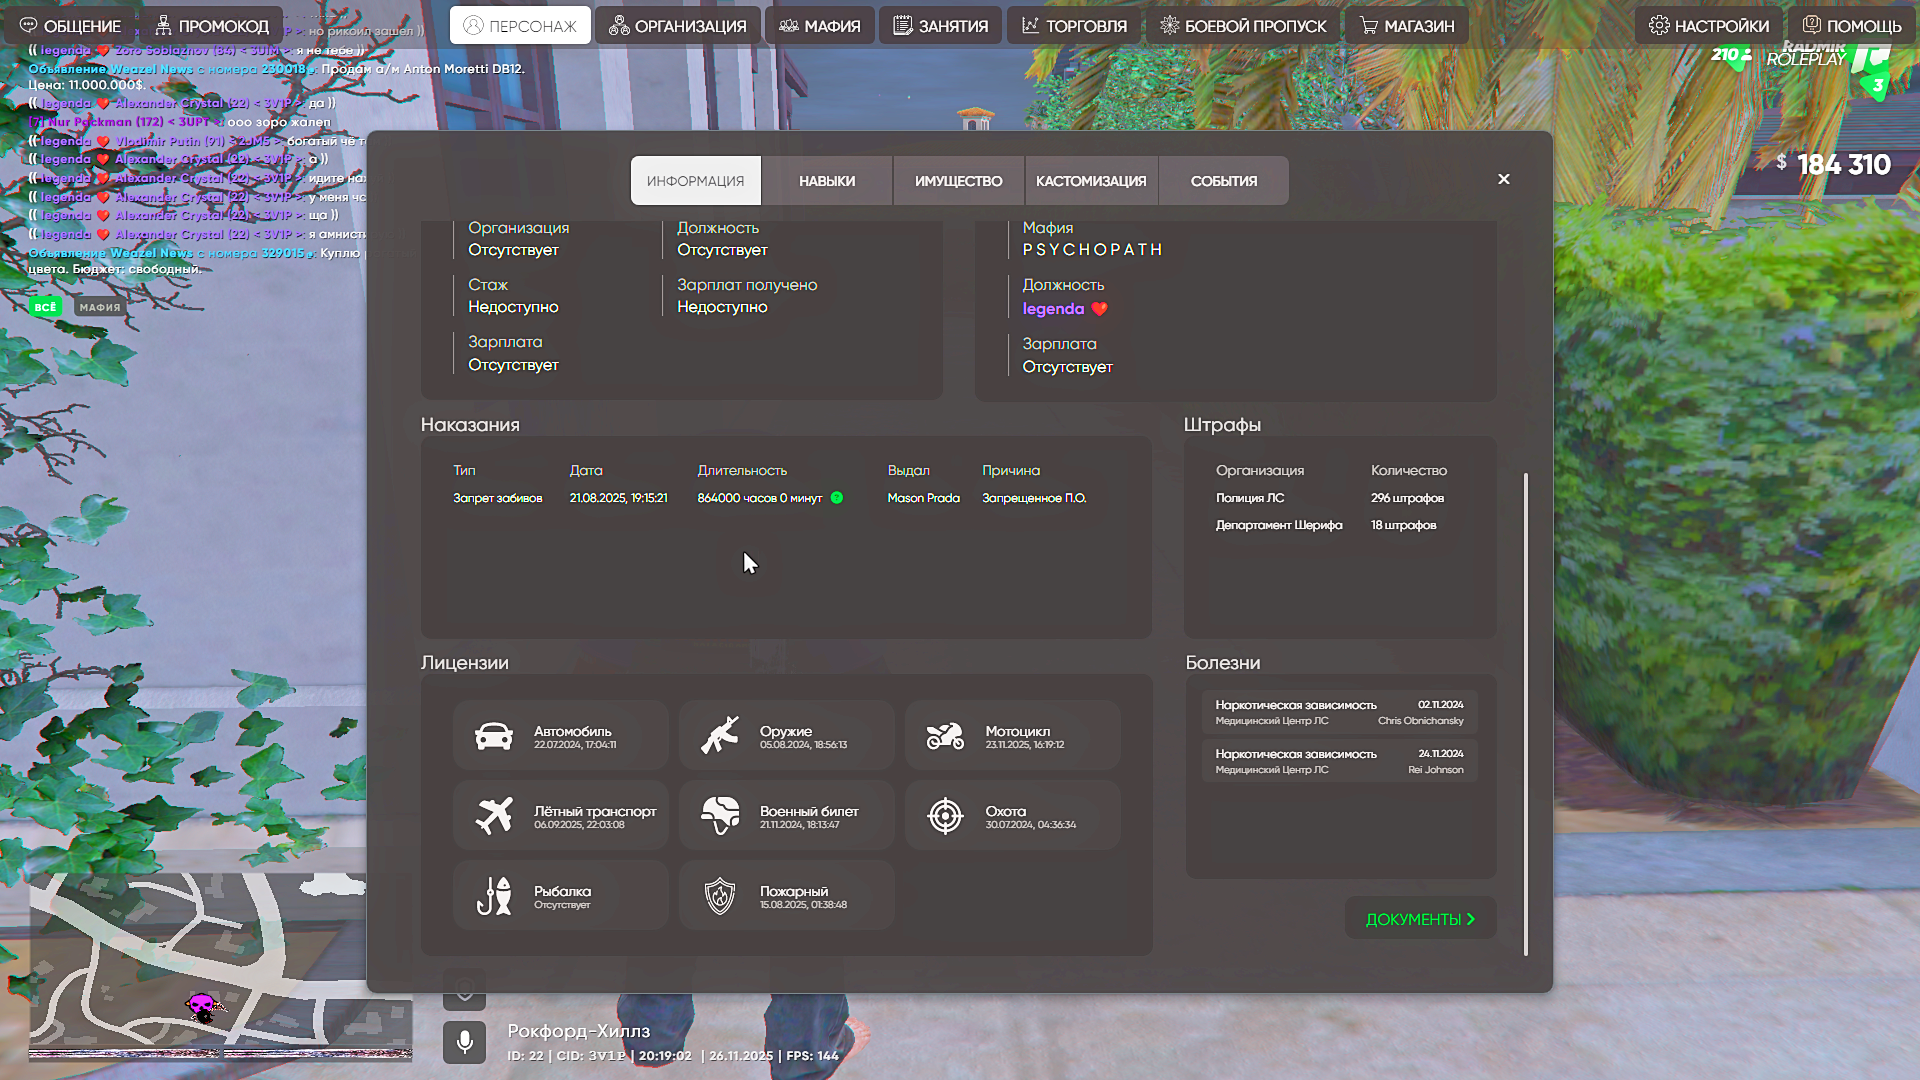Click the Weapon license rifle icon

click(720, 736)
